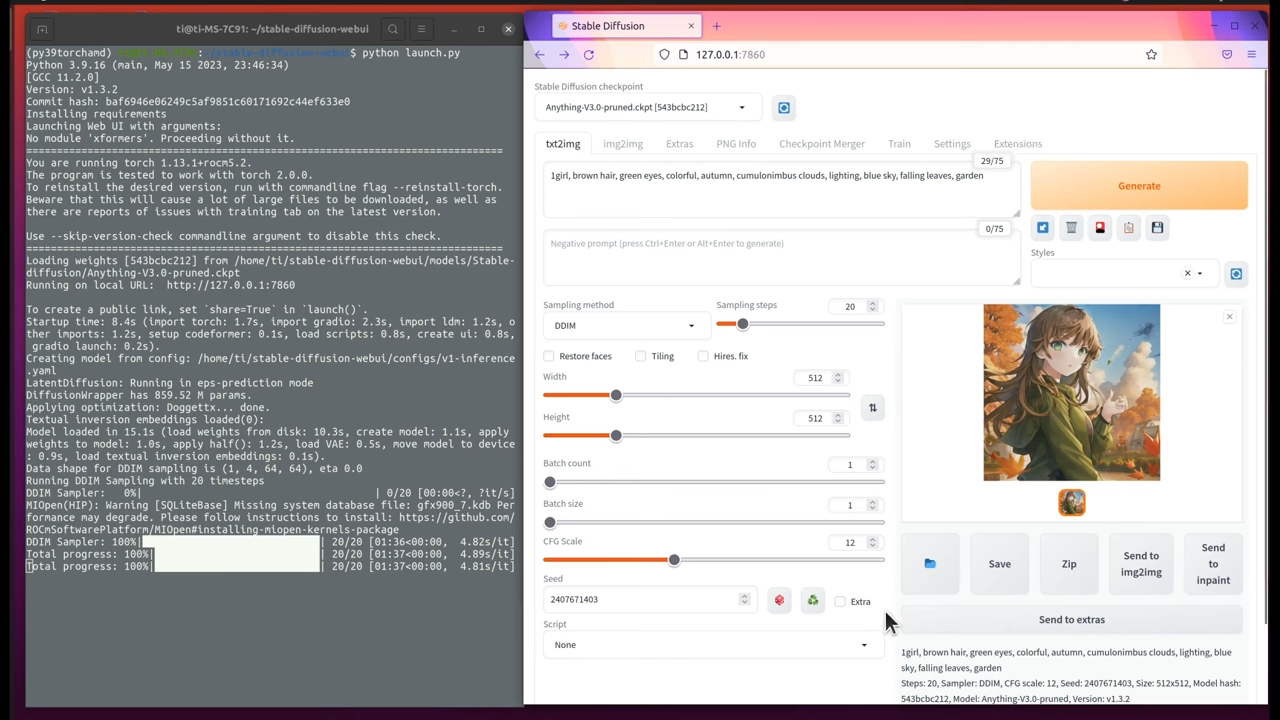Reuse last seed with recycle icon

(813, 601)
